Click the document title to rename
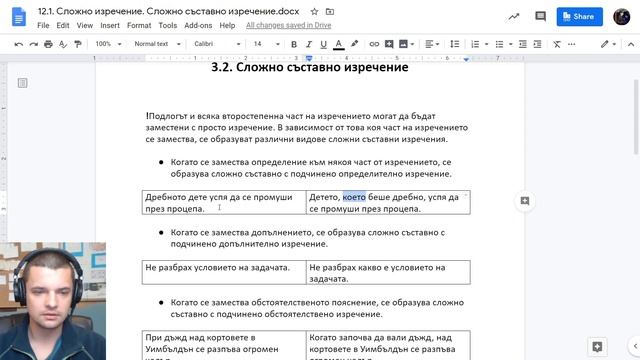The image size is (640, 360). pos(168,11)
